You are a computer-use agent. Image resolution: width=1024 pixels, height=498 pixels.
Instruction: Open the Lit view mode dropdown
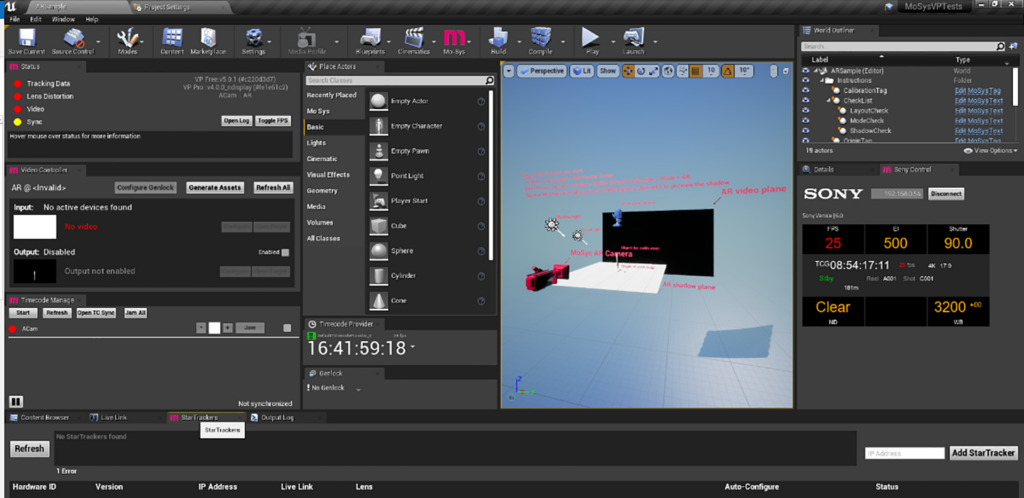pos(582,71)
